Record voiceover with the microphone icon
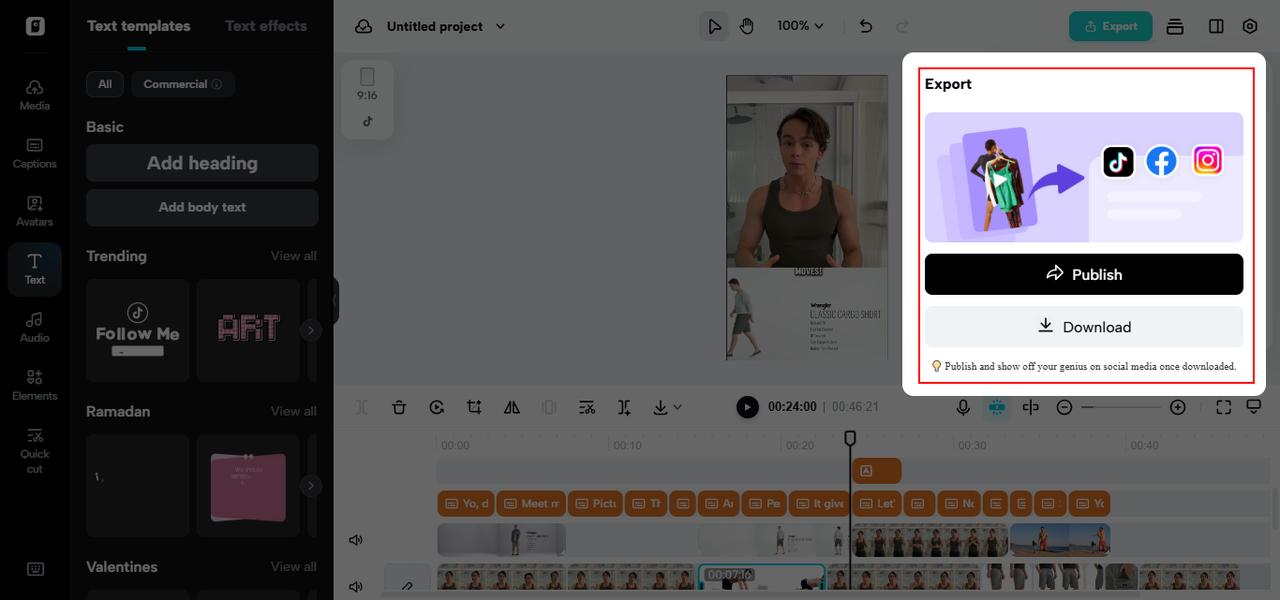 pyautogui.click(x=963, y=407)
